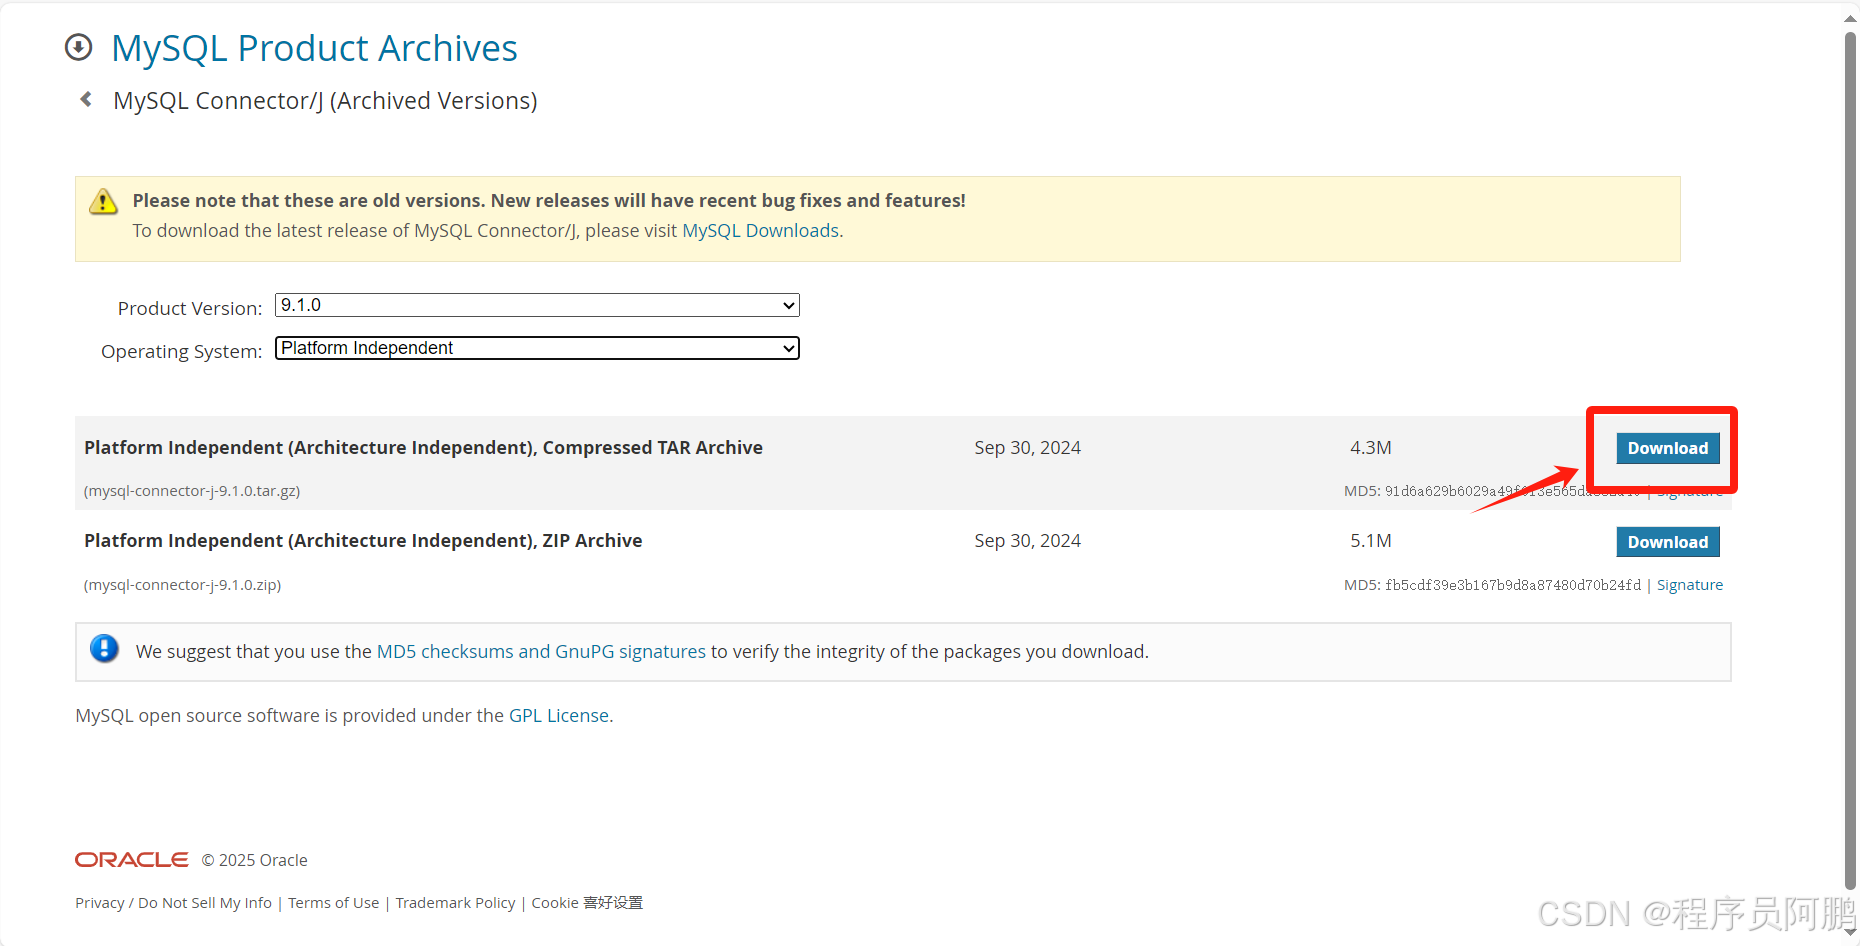Select the file name mysql-connector-j-9.1.0.tar.gz

point(192,491)
